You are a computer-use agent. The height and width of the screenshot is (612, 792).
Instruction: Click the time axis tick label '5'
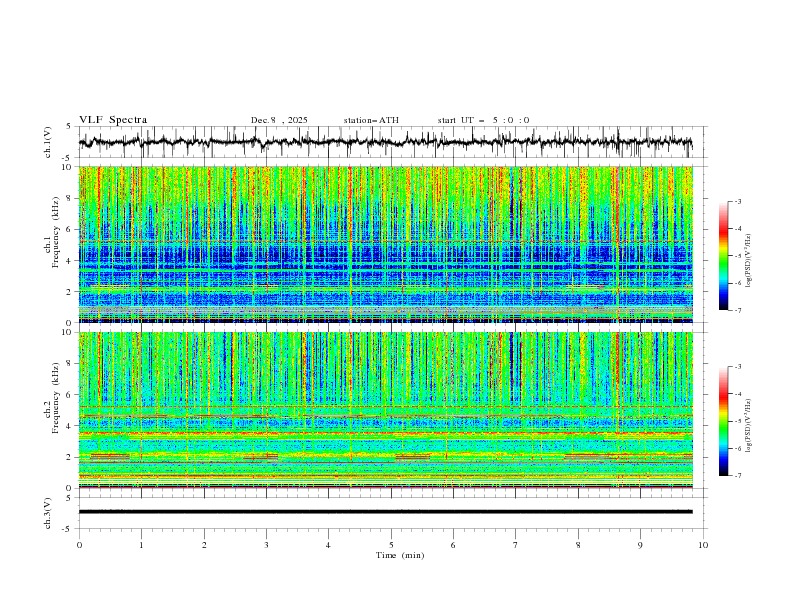[391, 545]
